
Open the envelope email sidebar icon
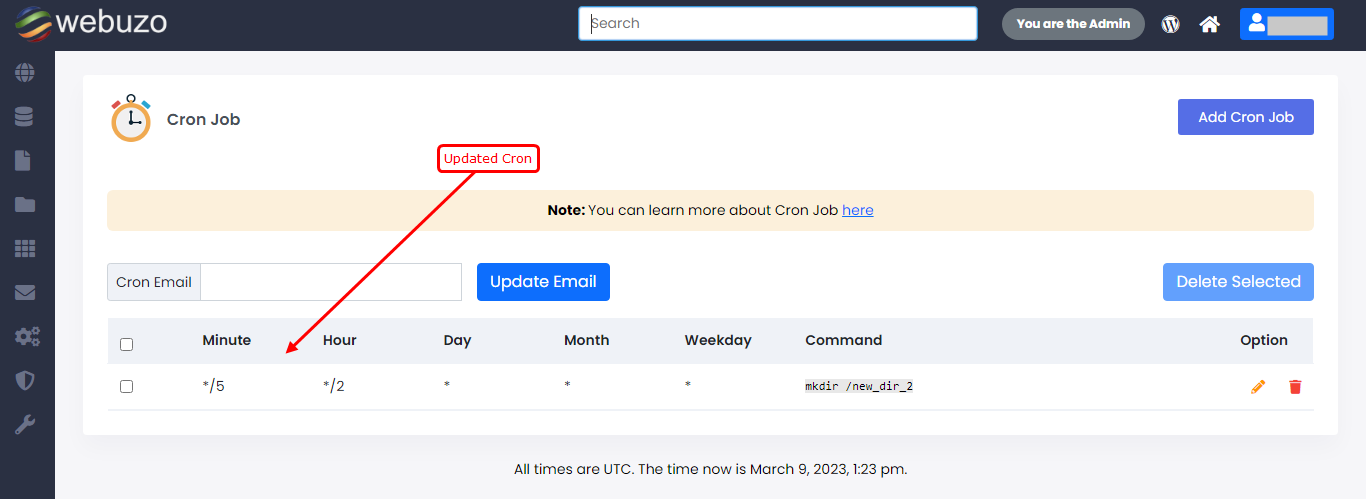coord(24,293)
